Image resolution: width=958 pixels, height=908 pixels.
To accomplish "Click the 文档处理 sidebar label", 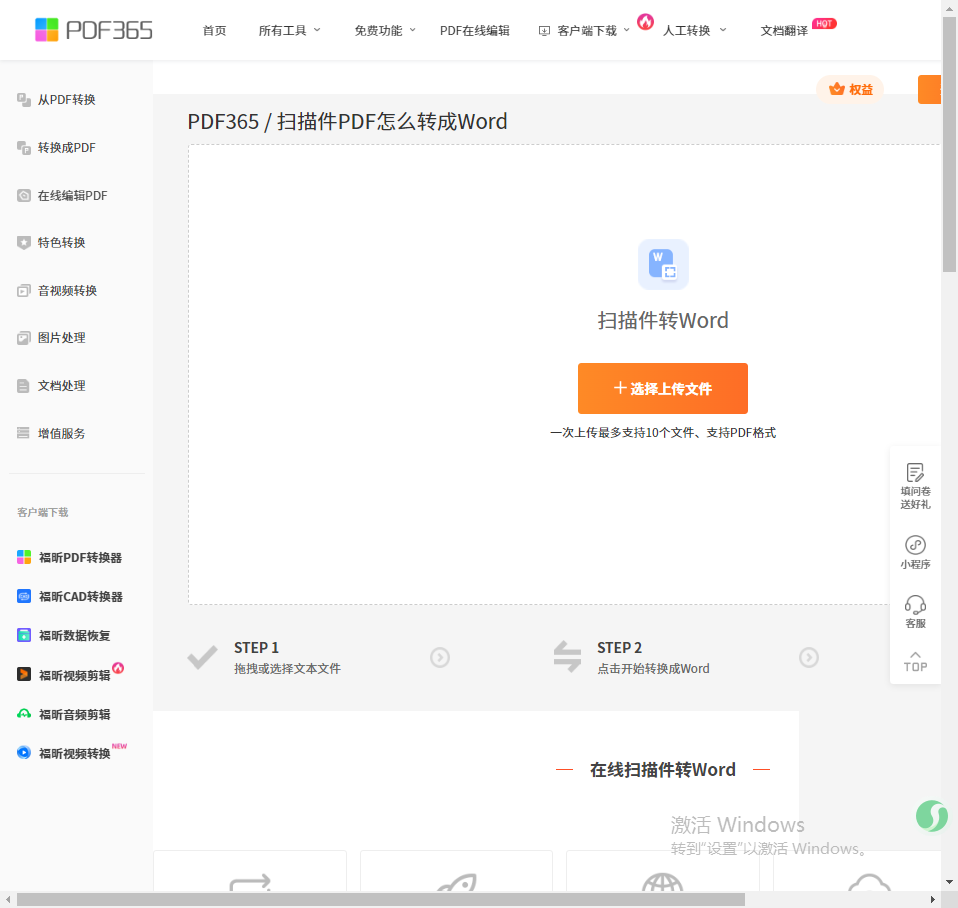I will (x=62, y=386).
